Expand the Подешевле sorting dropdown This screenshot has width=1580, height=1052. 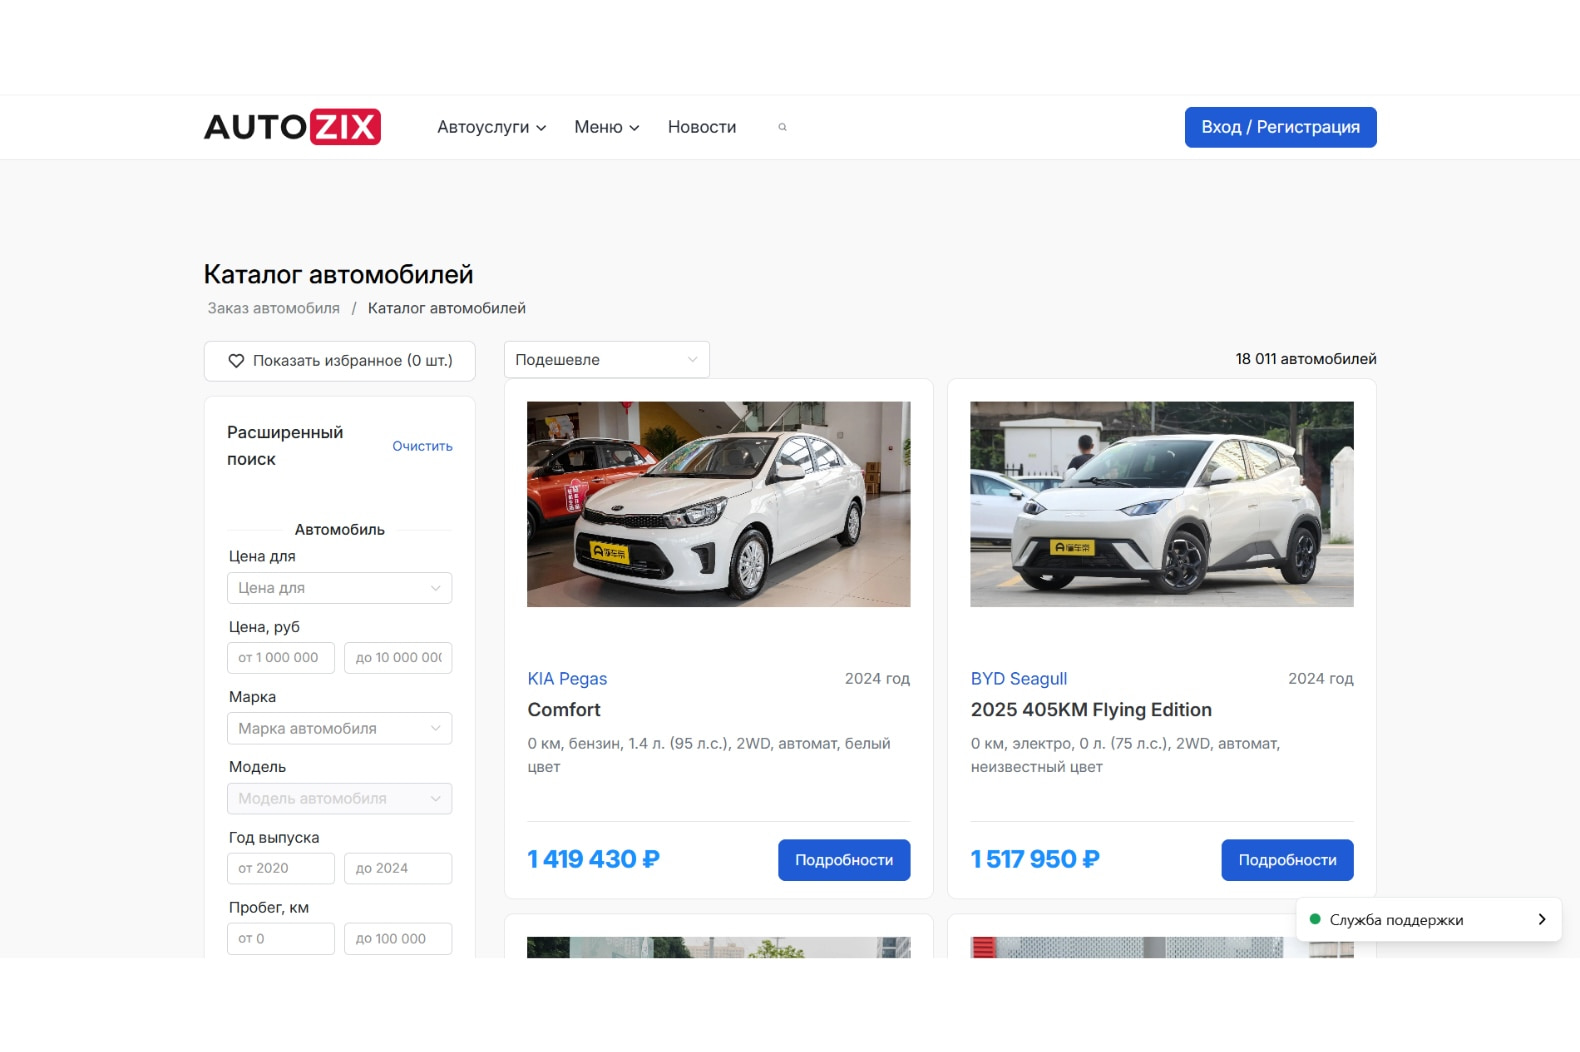click(606, 360)
